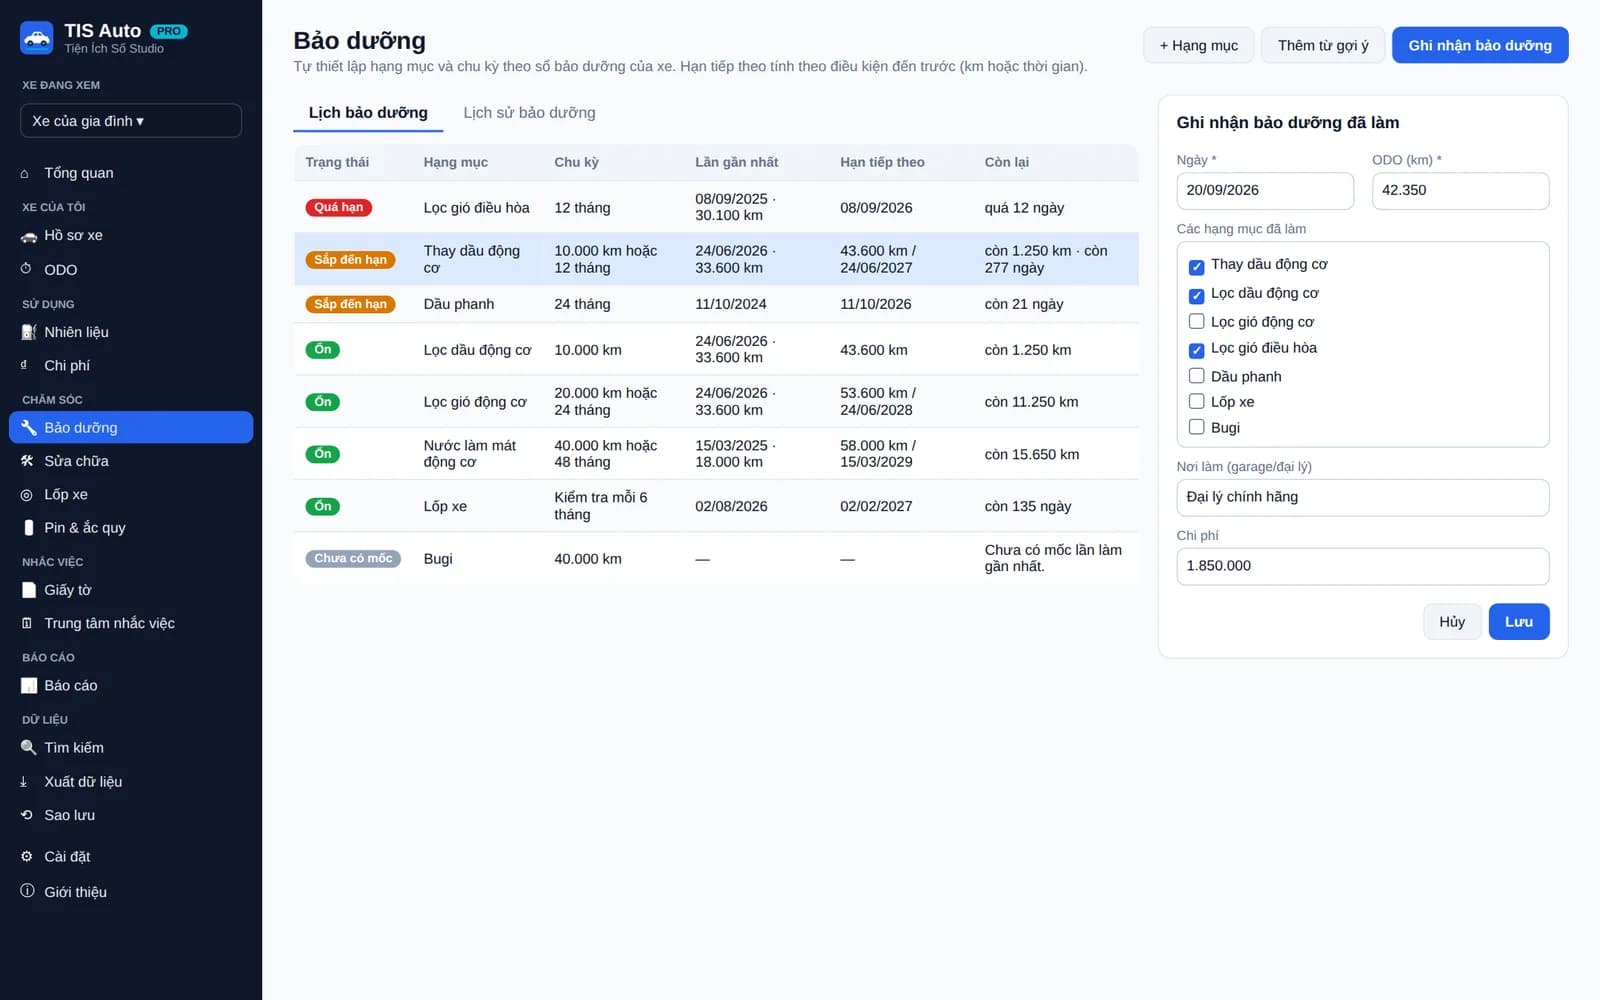Screen dimensions: 1600x1000
Task: Click the Sửa chữa tools icon
Action: click(27, 461)
